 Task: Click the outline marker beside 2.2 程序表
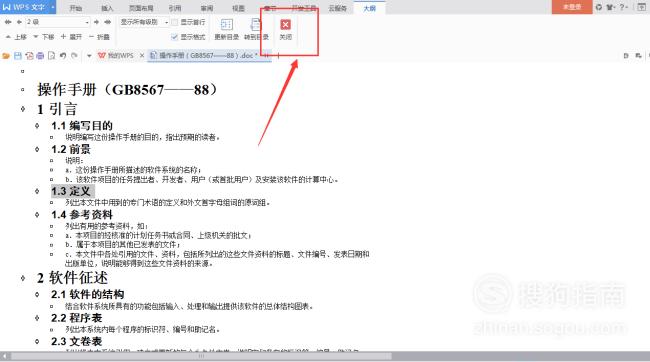[x=37, y=318]
